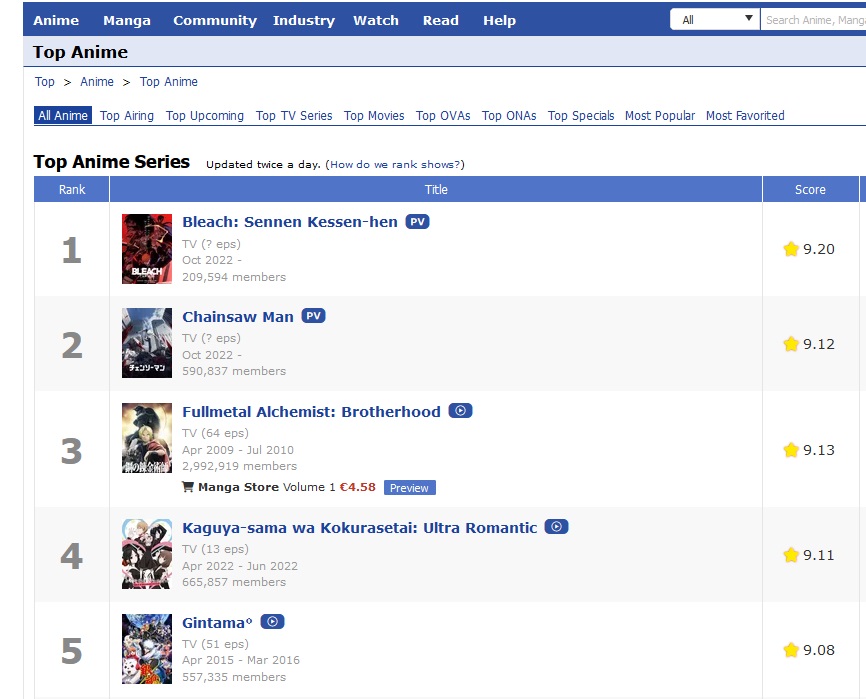The height and width of the screenshot is (699, 866).
Task: Switch to the Most Favorited tab
Action: pyautogui.click(x=745, y=115)
